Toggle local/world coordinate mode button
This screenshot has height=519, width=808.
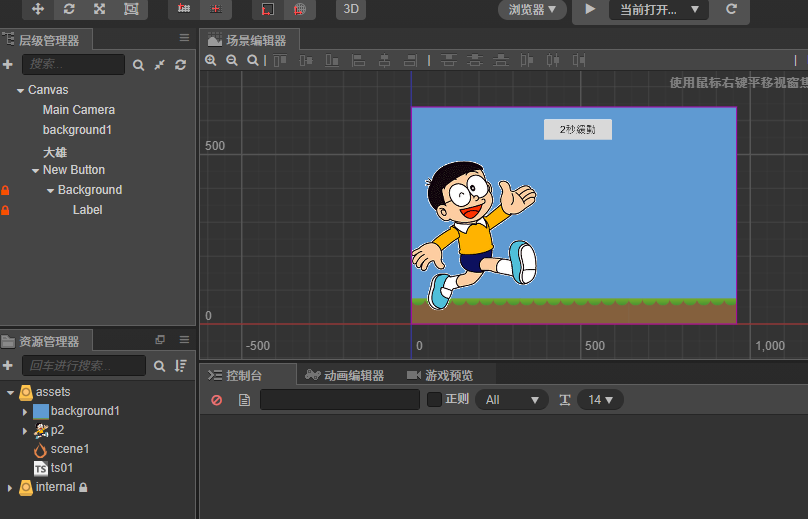point(215,9)
